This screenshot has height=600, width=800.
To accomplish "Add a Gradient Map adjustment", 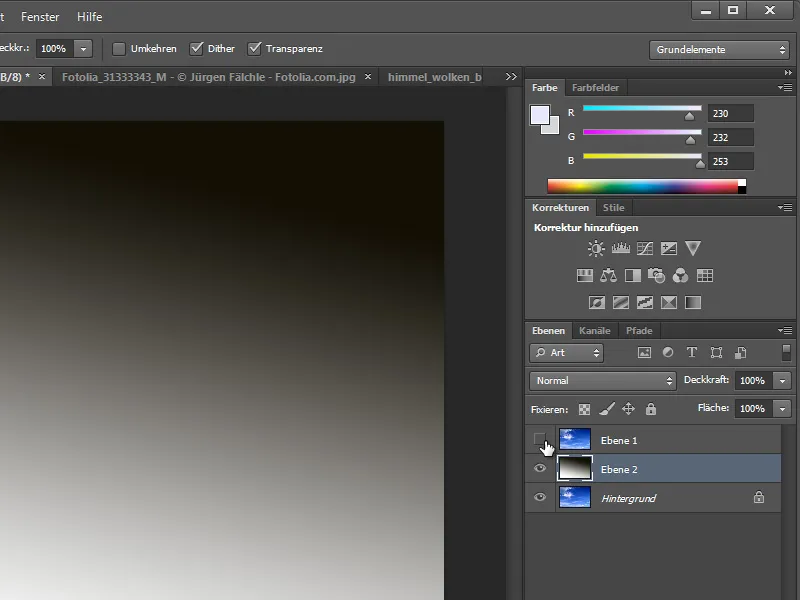I will click(692, 303).
